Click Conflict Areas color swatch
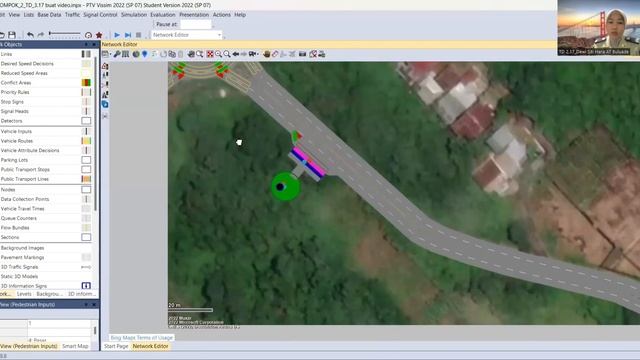640x360 pixels. (86, 82)
